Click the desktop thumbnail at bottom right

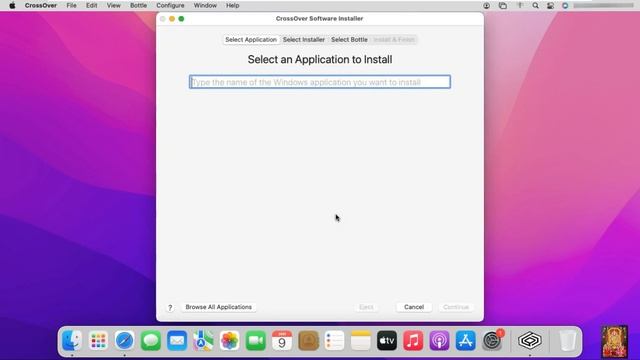[615, 342]
